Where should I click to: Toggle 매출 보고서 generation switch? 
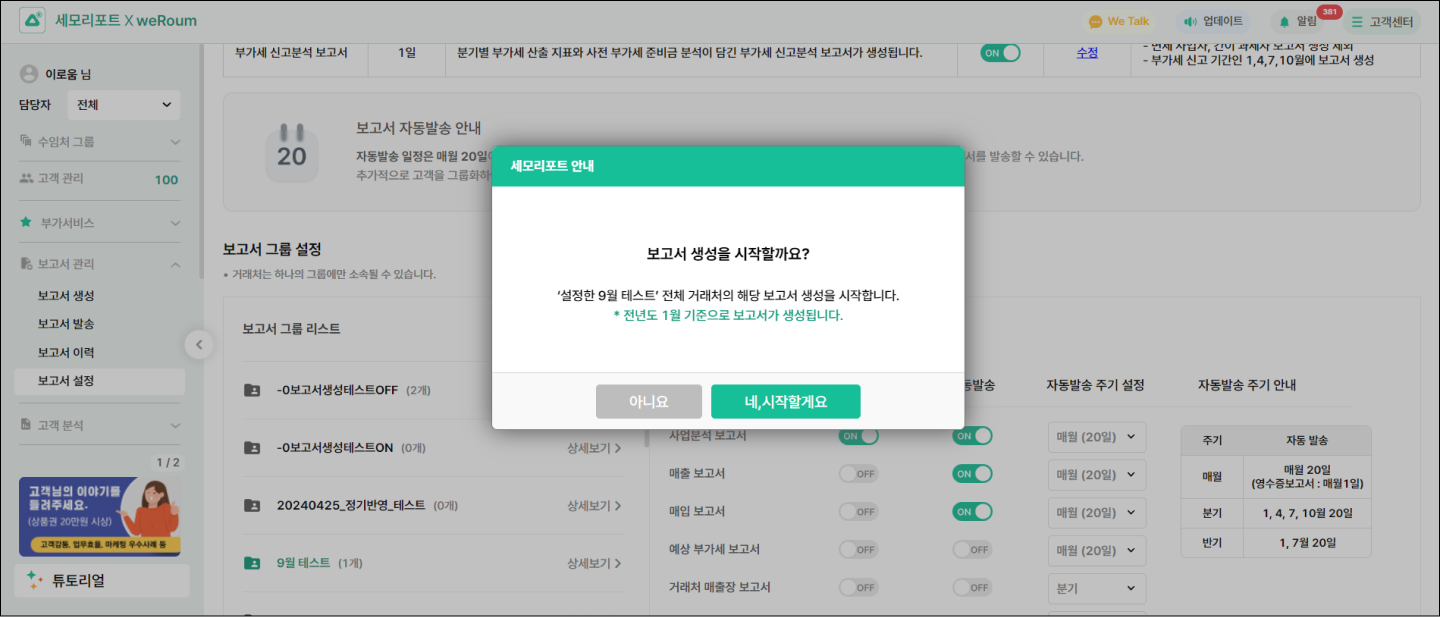pos(858,474)
